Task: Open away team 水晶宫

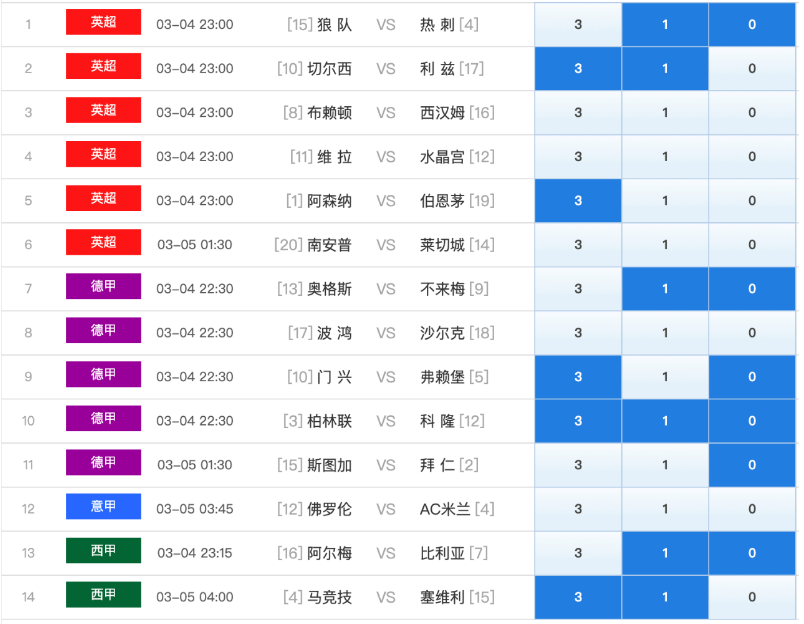Action: click(x=443, y=157)
